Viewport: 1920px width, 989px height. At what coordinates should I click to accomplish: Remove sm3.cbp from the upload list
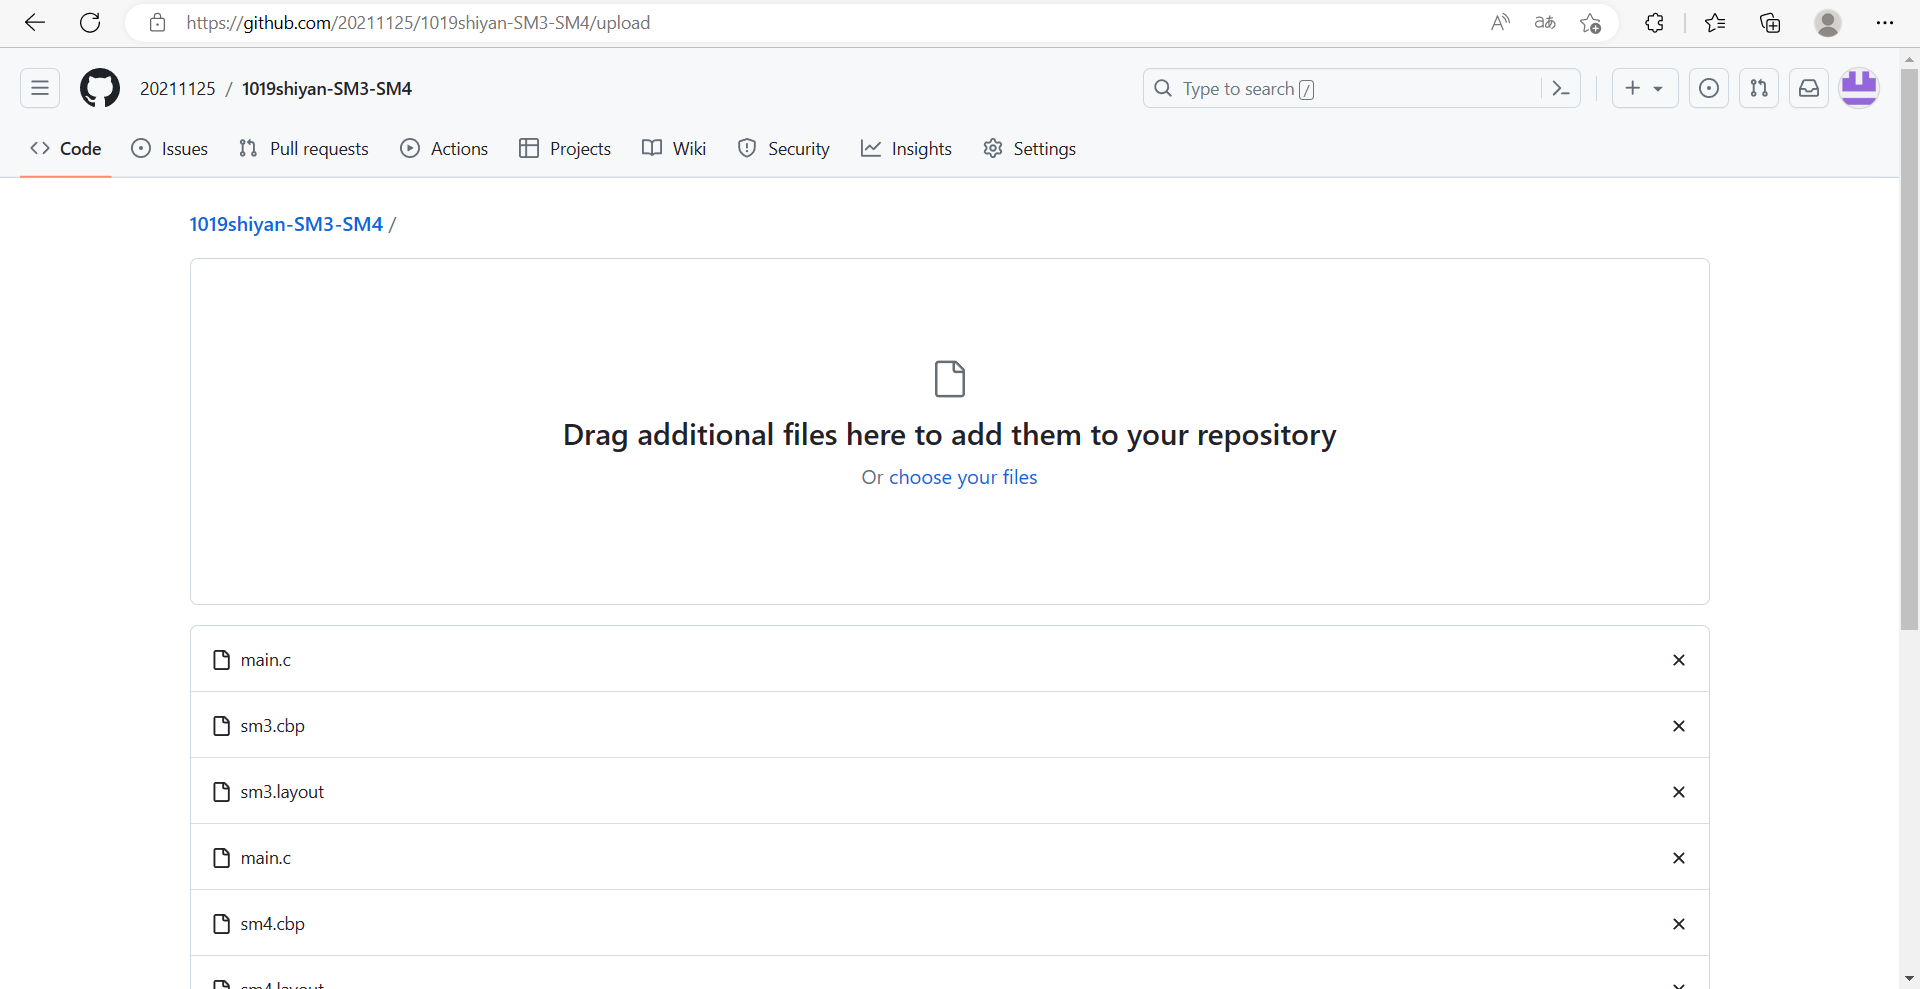(x=1679, y=726)
